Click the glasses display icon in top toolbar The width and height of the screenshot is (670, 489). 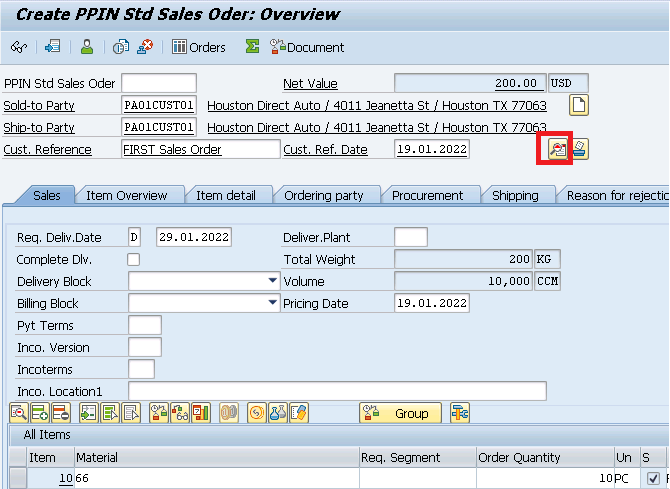click(x=18, y=47)
